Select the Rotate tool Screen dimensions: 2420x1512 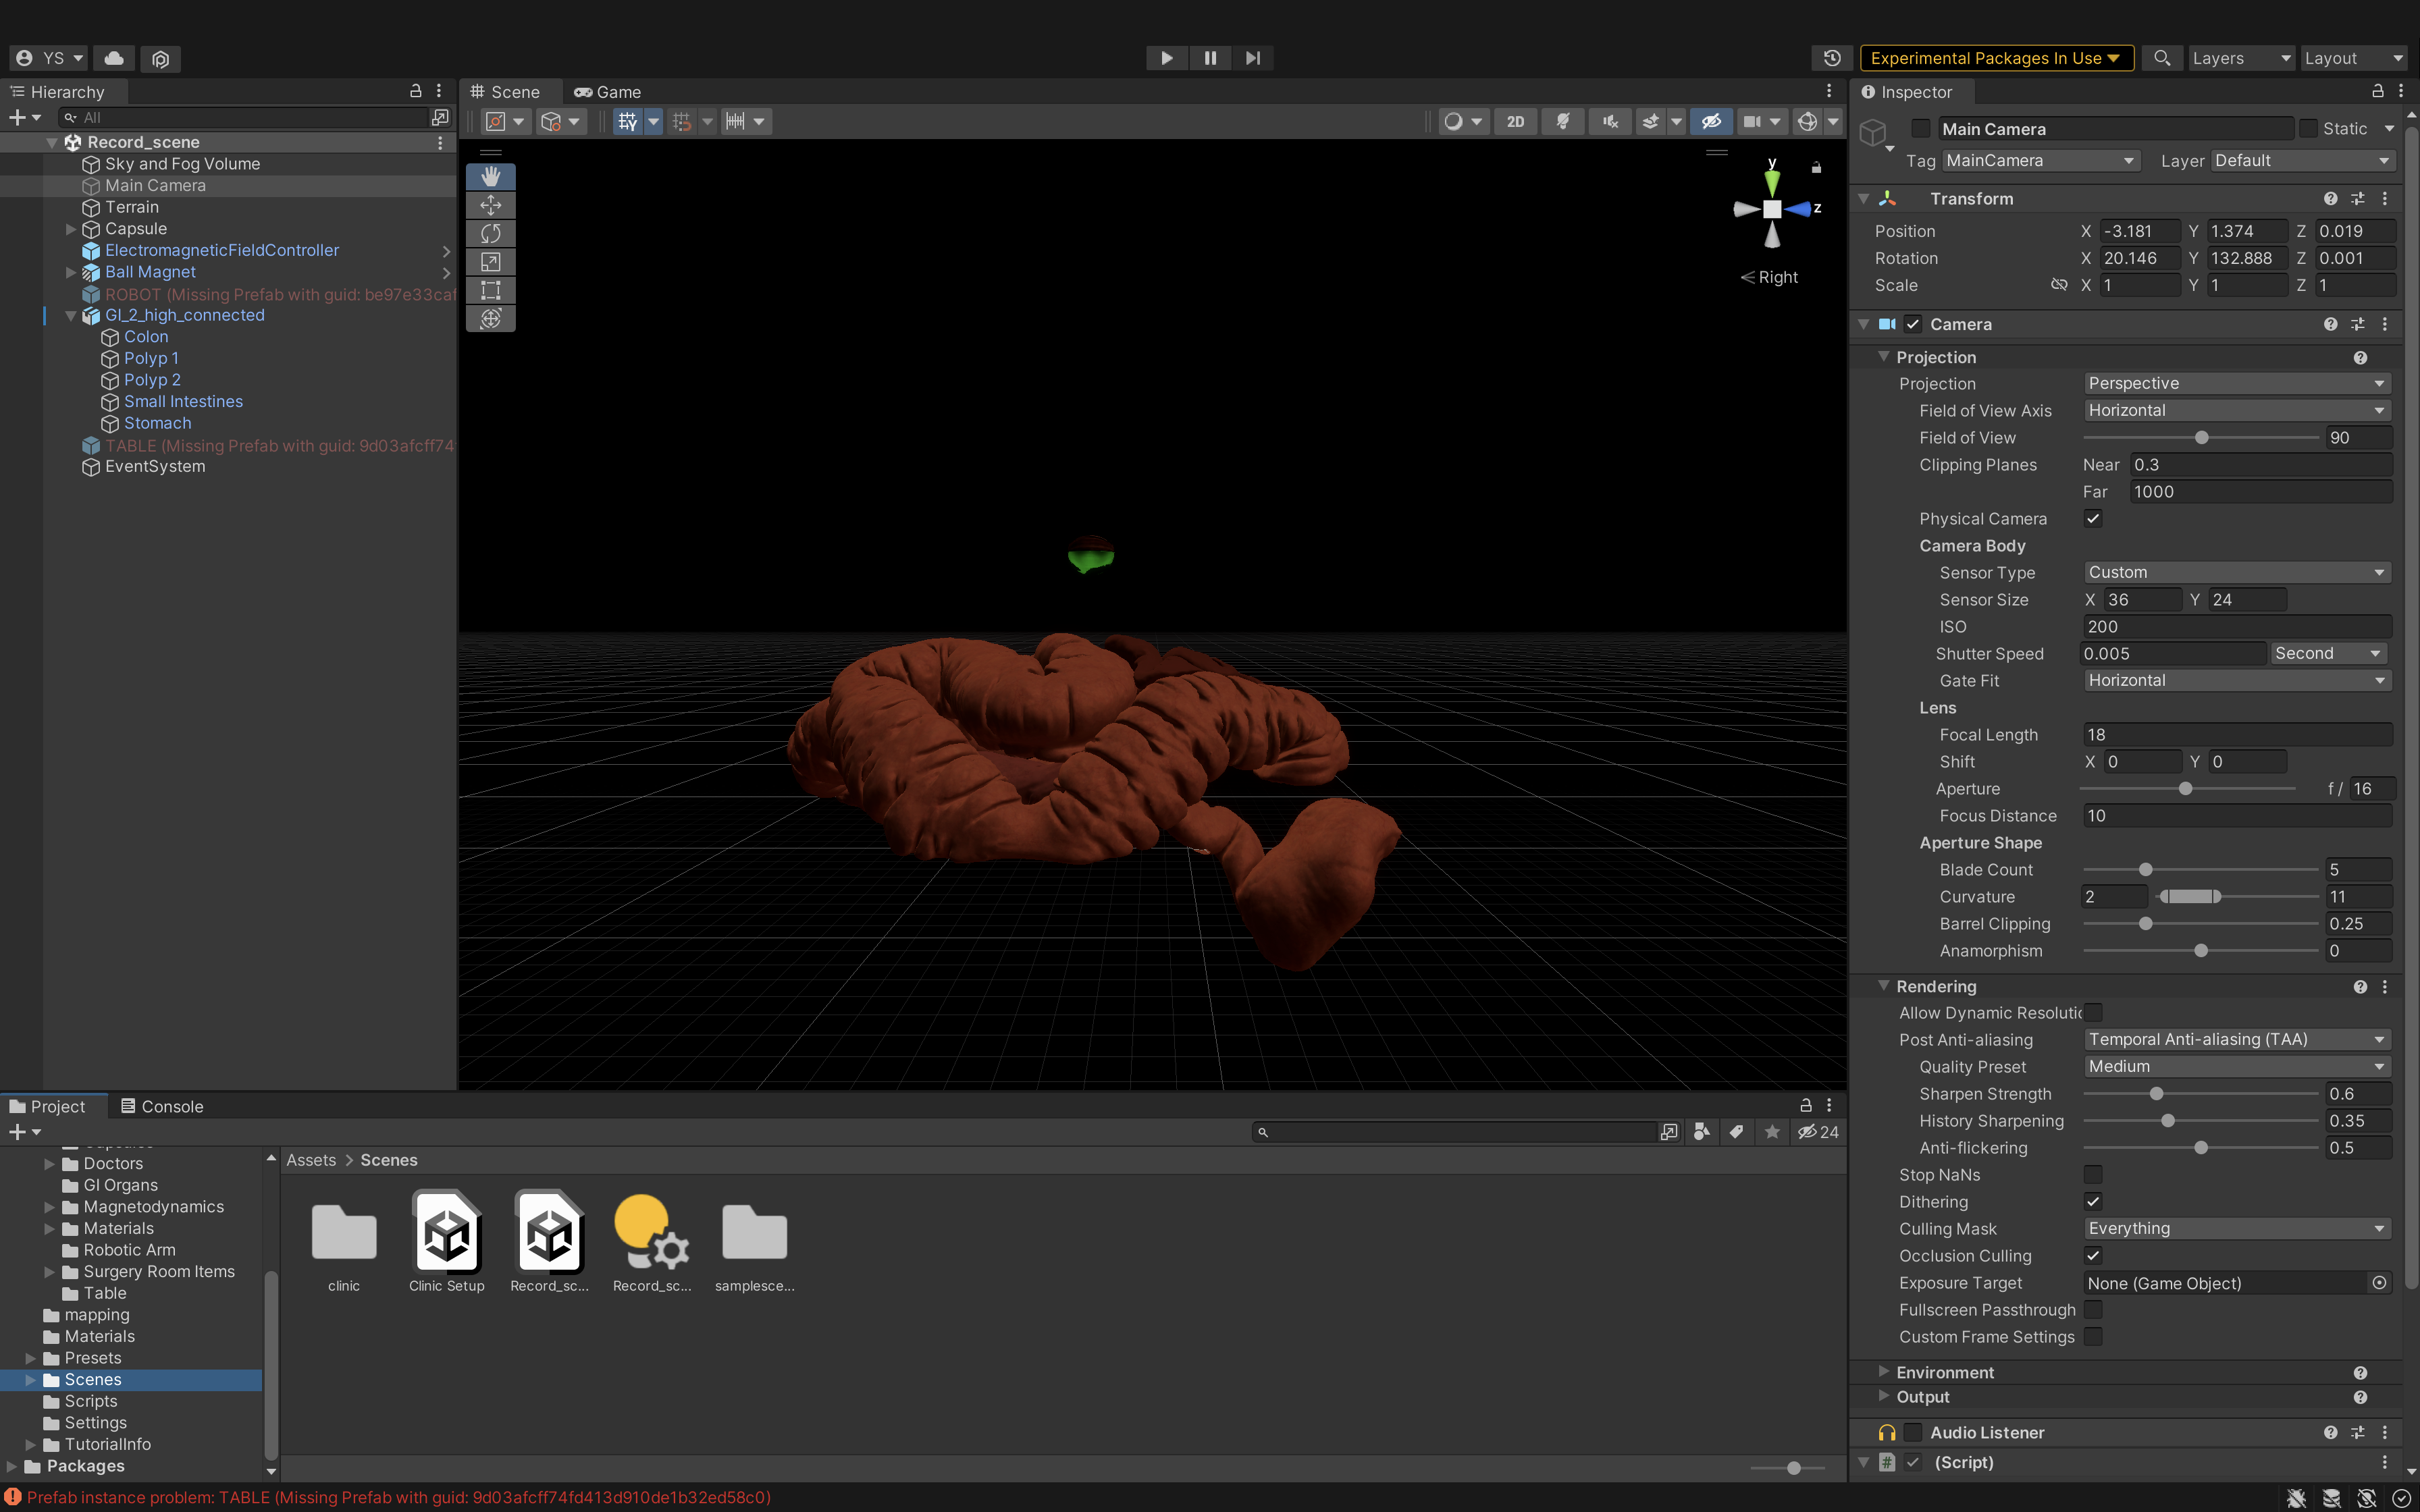coord(490,233)
